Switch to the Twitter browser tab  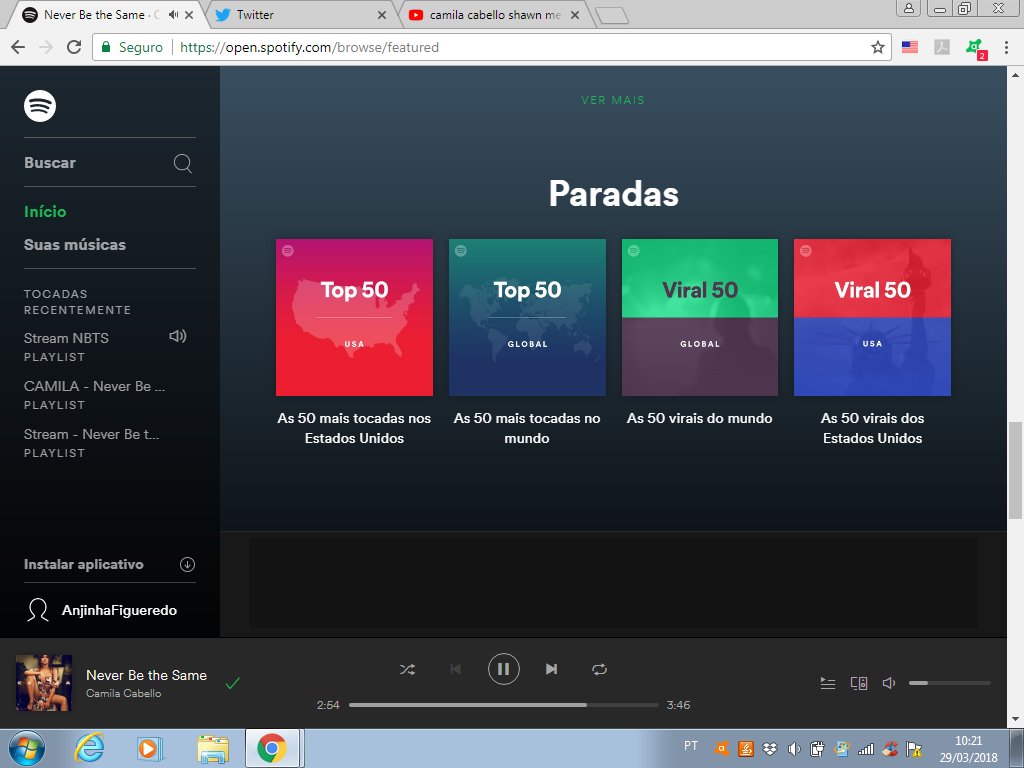point(300,14)
